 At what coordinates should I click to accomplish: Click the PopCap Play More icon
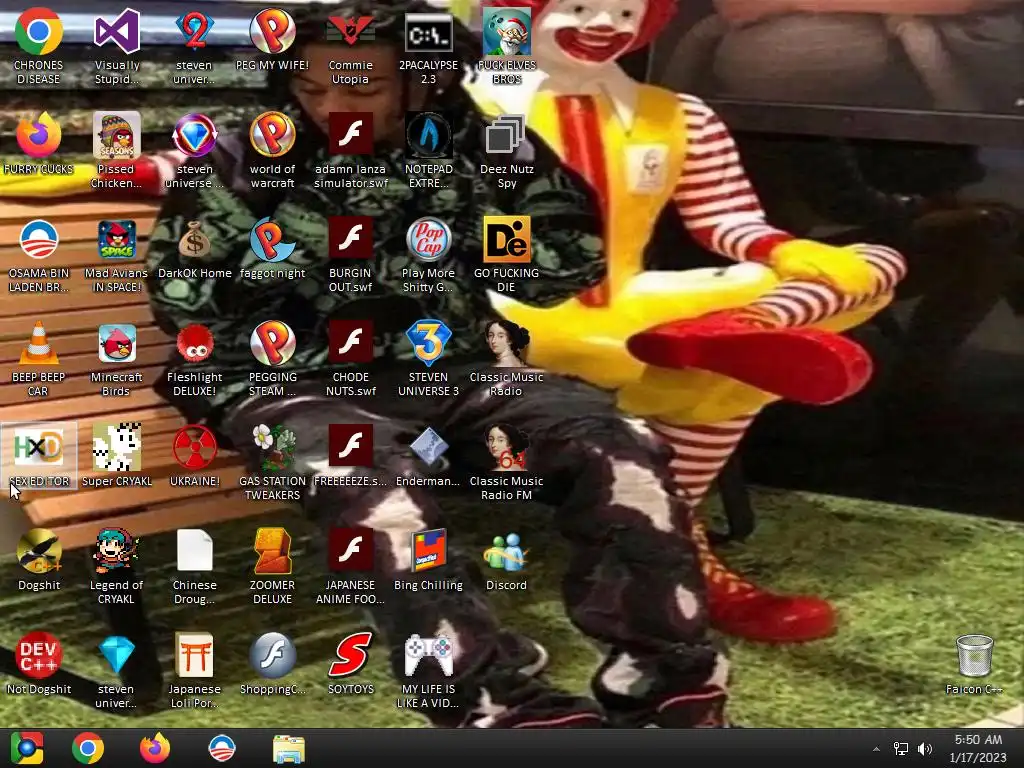point(428,239)
